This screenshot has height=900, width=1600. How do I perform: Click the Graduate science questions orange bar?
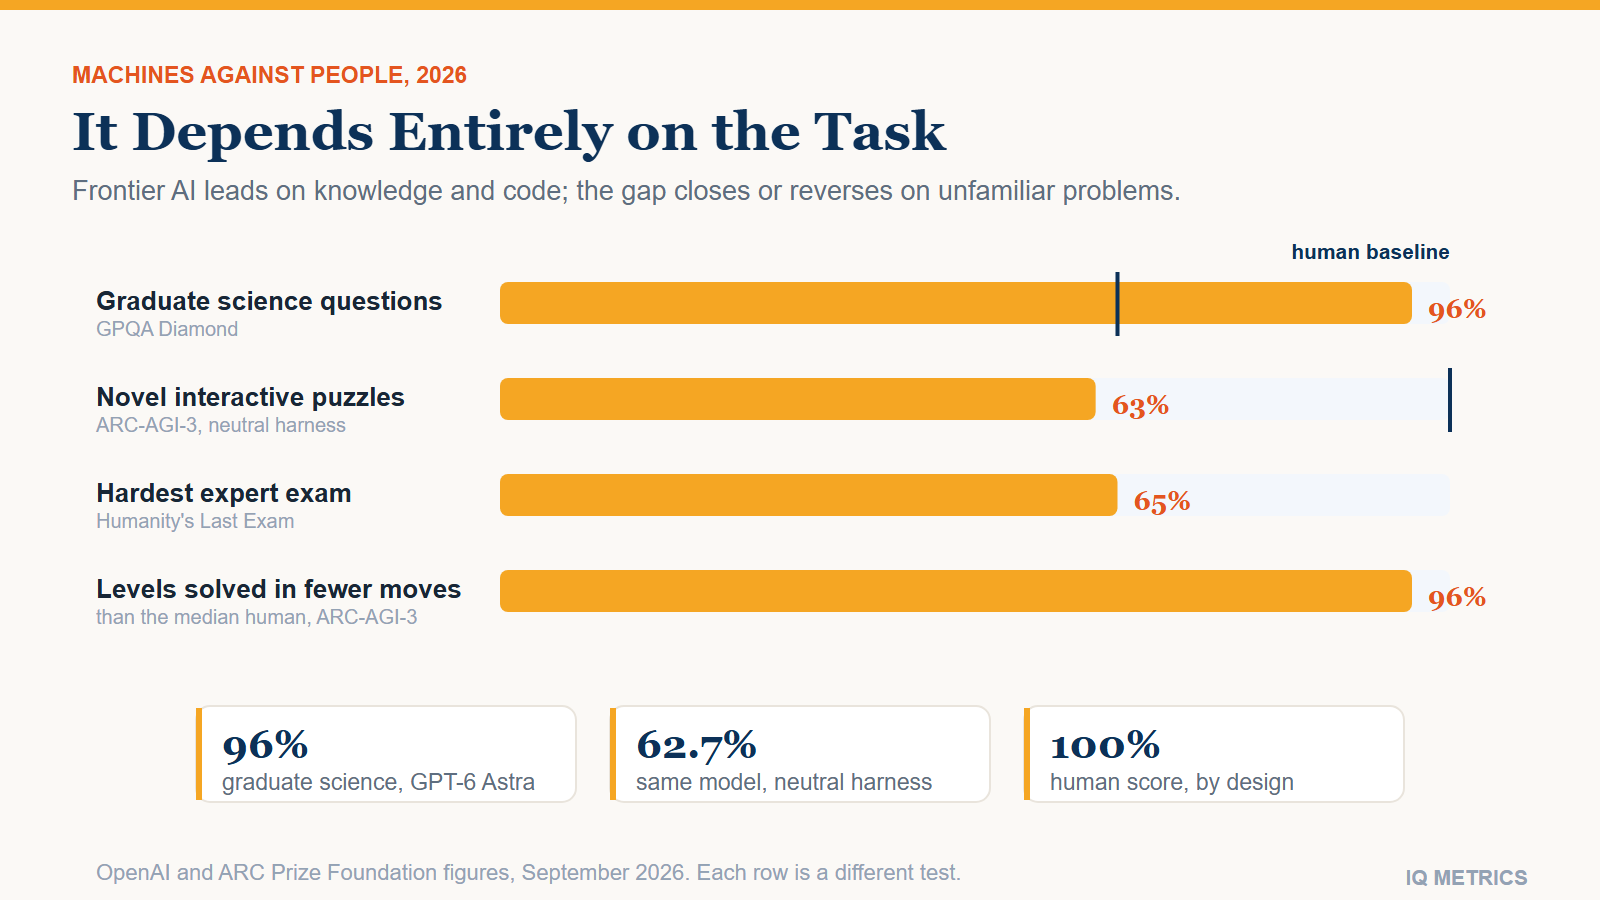coord(956,303)
